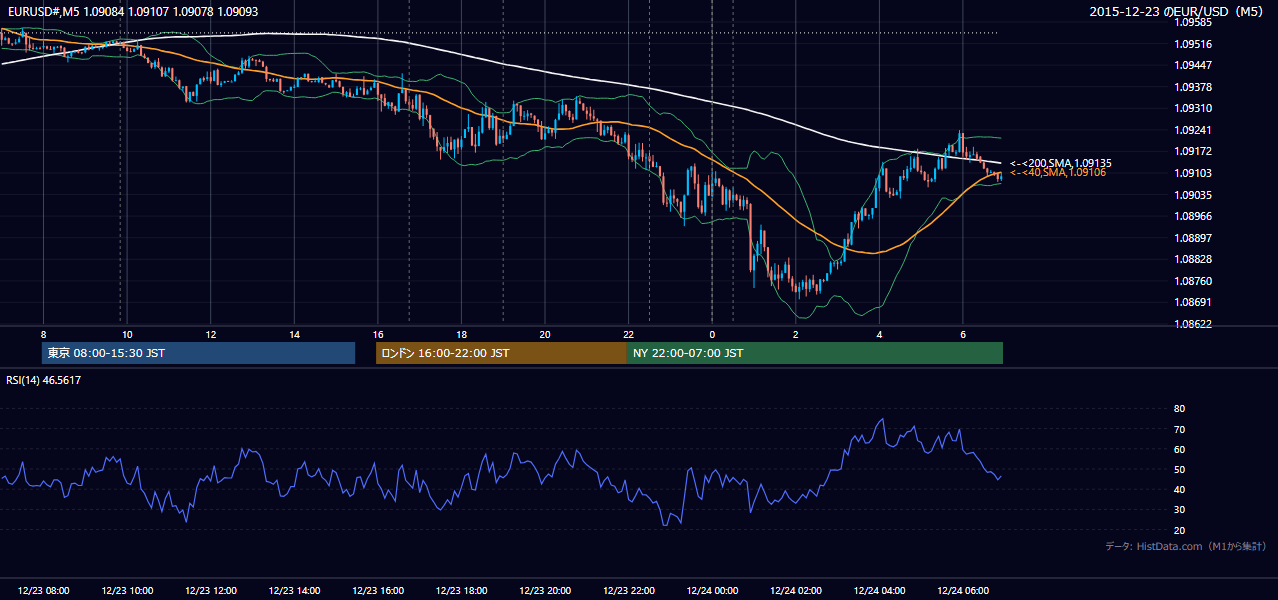Click price axis value 1.08828
This screenshot has height=600, width=1278.
tap(1193, 259)
